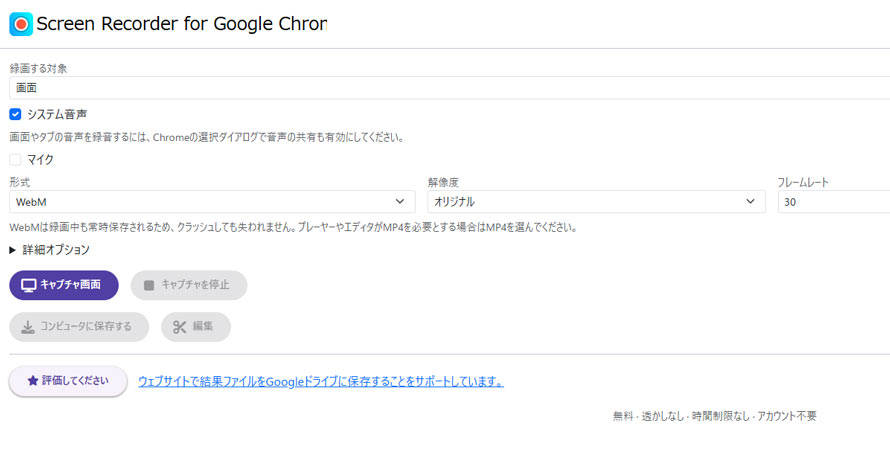Open the Googleドライブ save support link

click(x=321, y=382)
